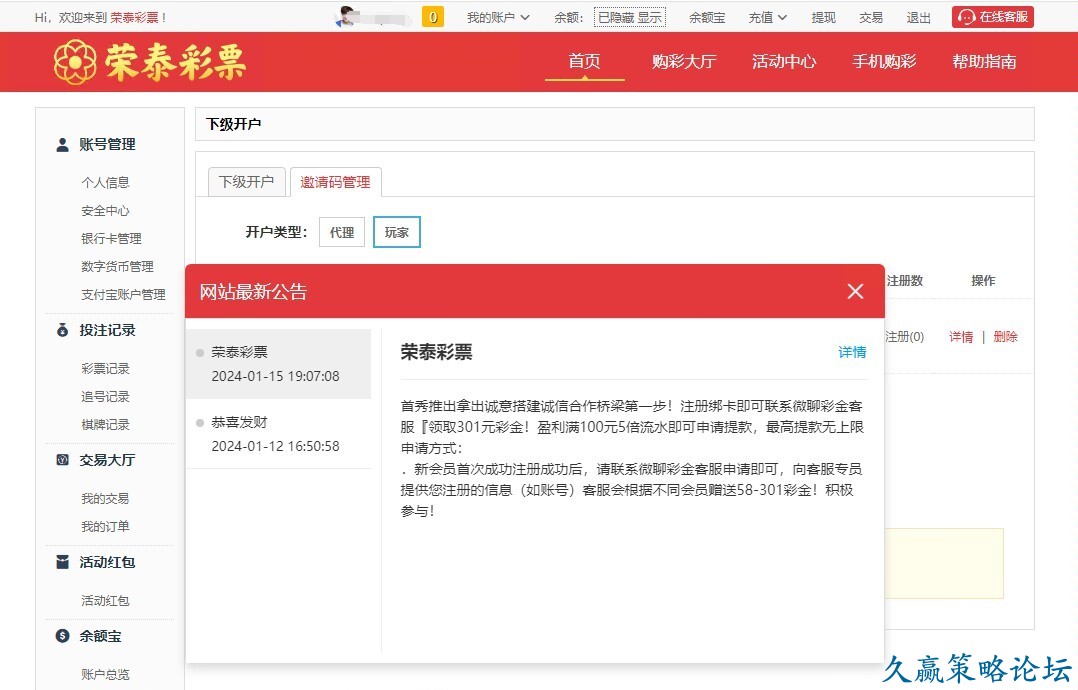Viewport: 1078px width, 690px height.
Task: Switch to the 下级开户 tab
Action: tap(246, 182)
